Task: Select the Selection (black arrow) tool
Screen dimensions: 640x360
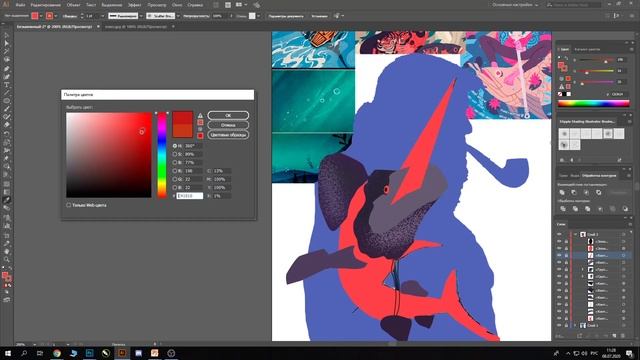Action: [x=7, y=36]
